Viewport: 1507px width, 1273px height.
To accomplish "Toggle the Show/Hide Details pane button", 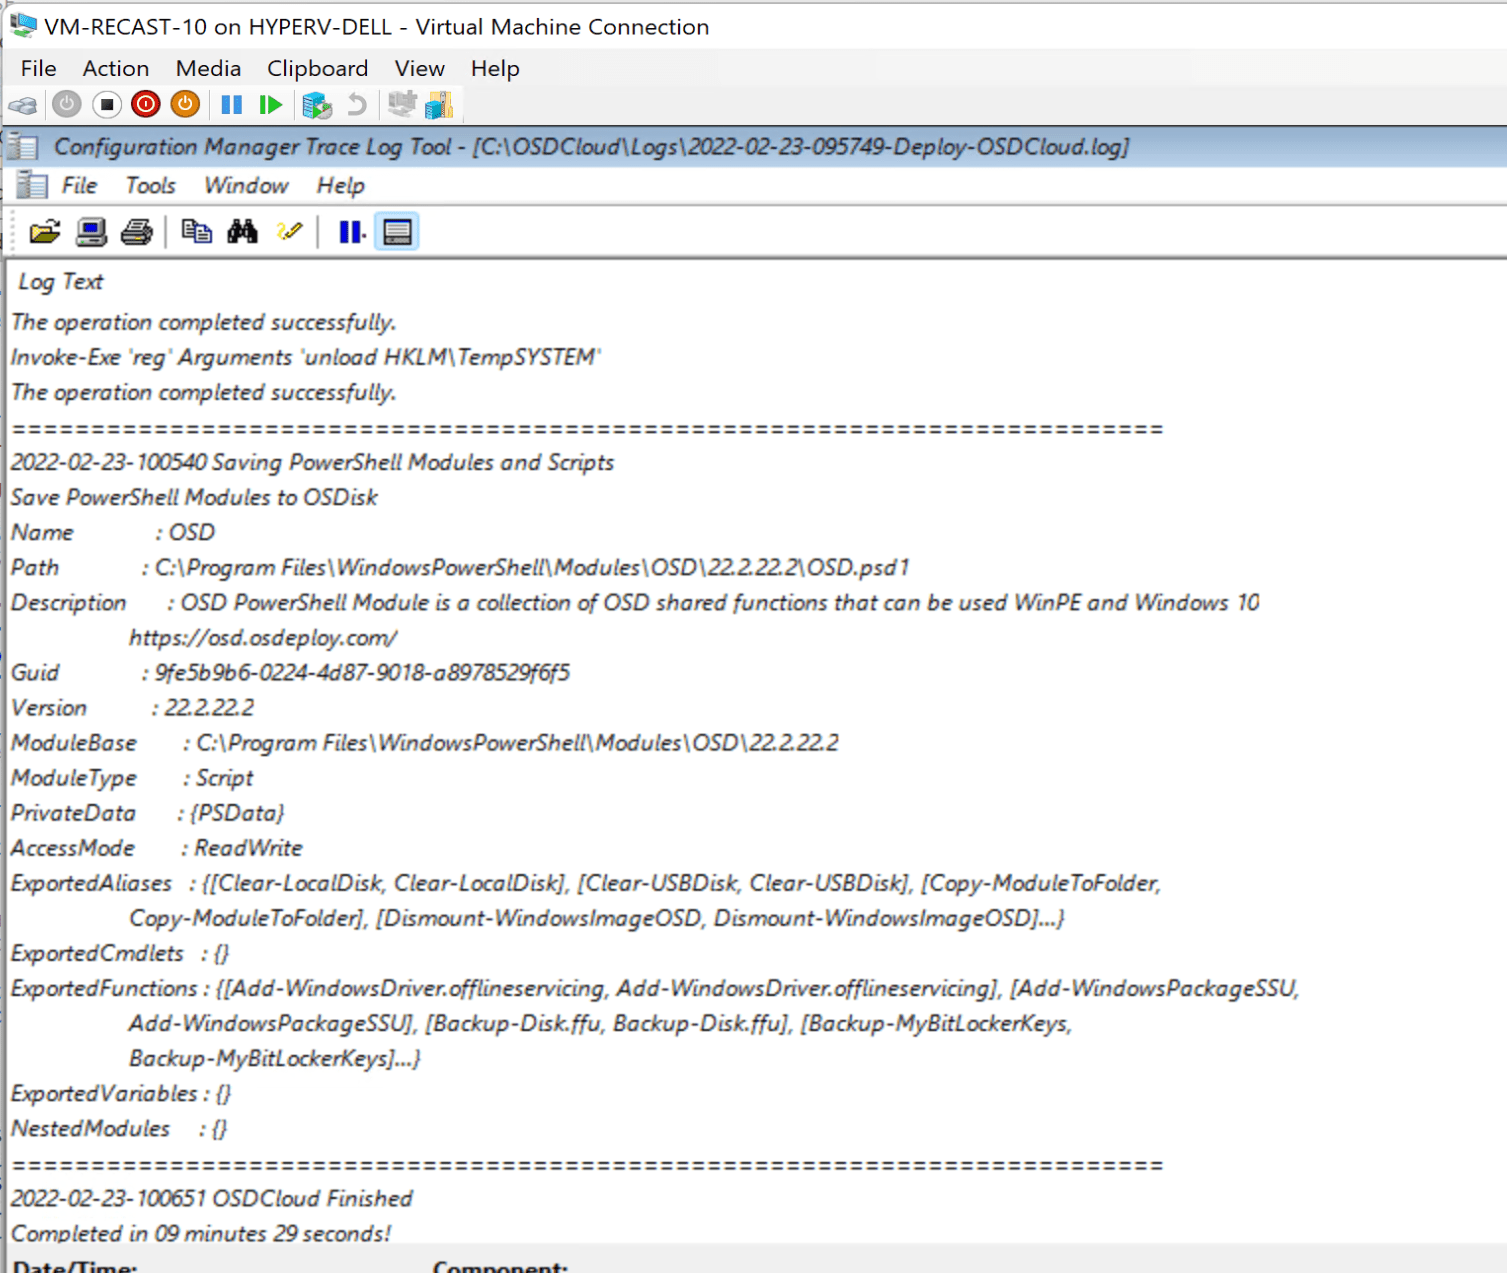I will pyautogui.click(x=397, y=232).
